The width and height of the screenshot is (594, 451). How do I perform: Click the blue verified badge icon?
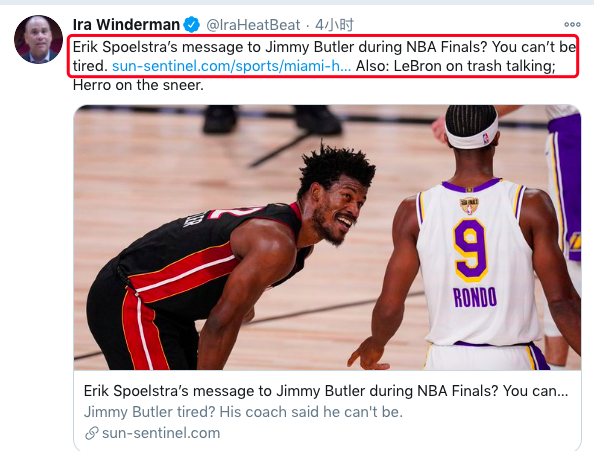(x=192, y=25)
